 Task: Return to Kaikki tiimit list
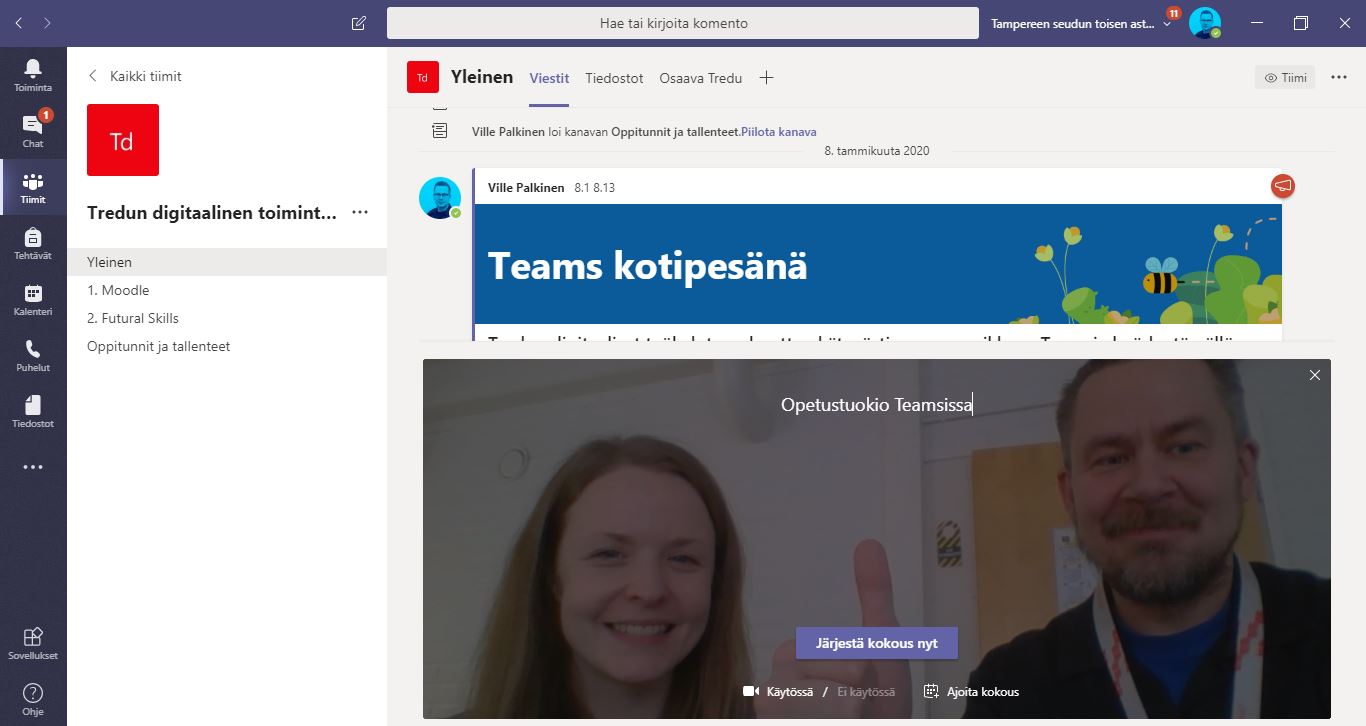coord(135,76)
